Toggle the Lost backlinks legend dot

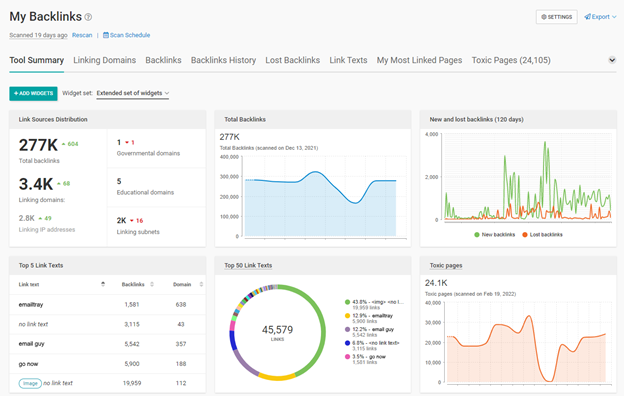pos(525,234)
